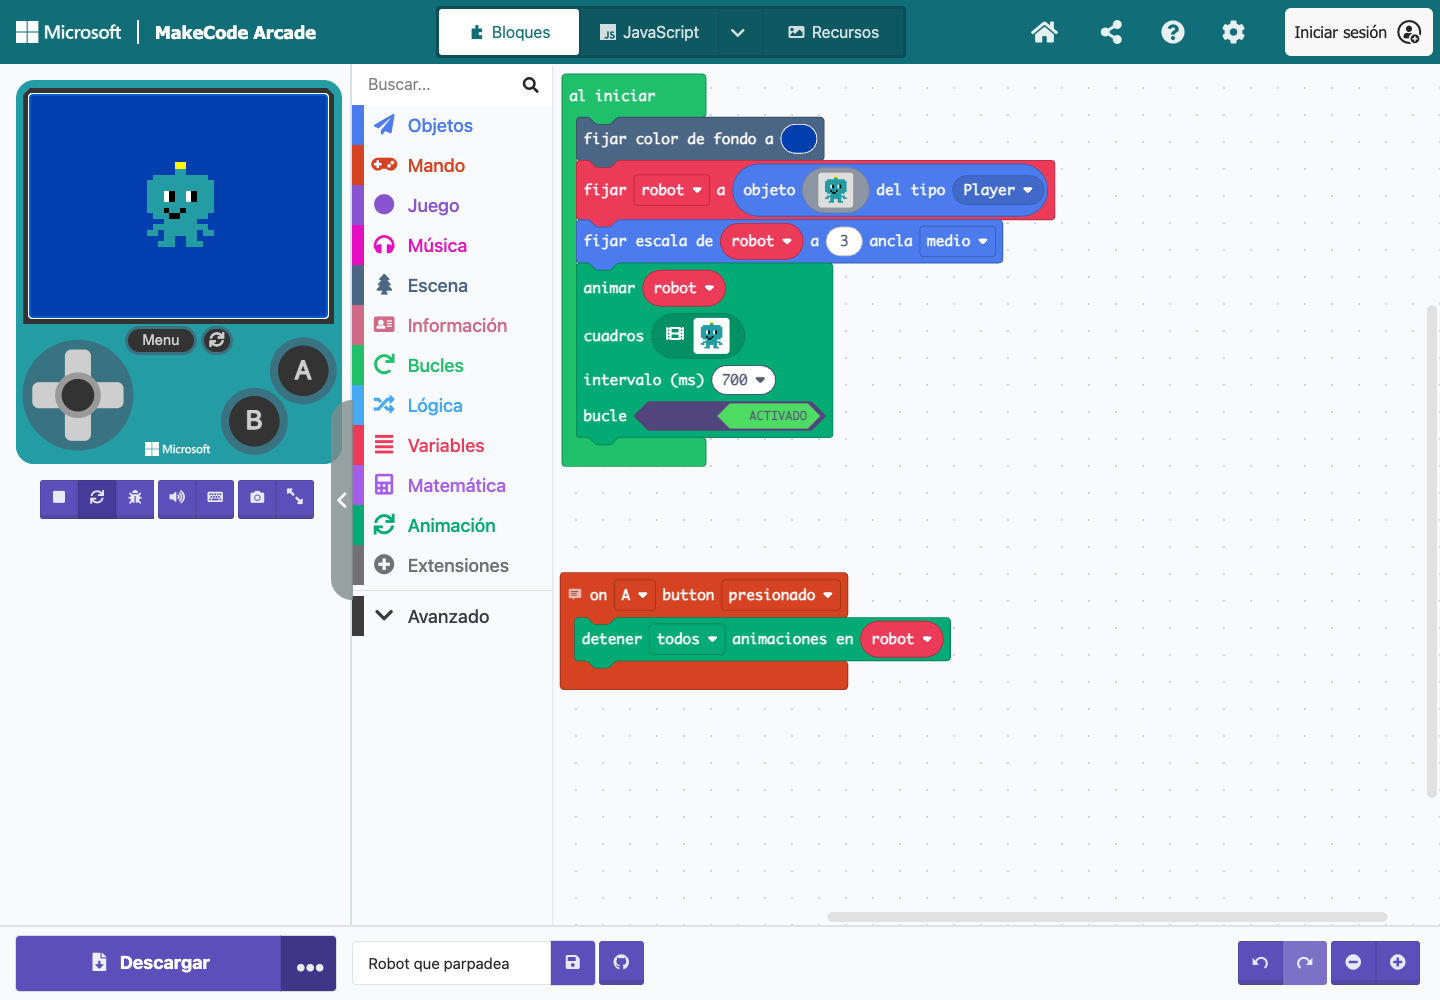Open the Matemática block category
The width and height of the screenshot is (1440, 1000).
click(452, 485)
